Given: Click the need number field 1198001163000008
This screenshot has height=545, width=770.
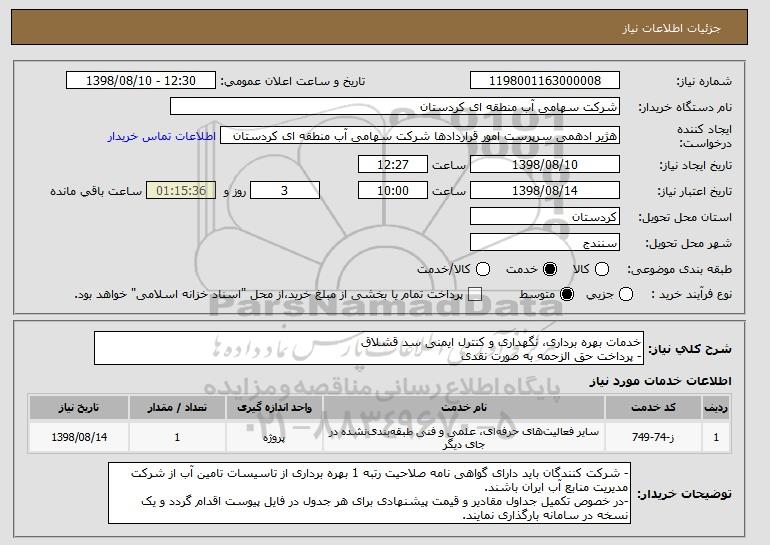Looking at the screenshot, I should click(545, 81).
